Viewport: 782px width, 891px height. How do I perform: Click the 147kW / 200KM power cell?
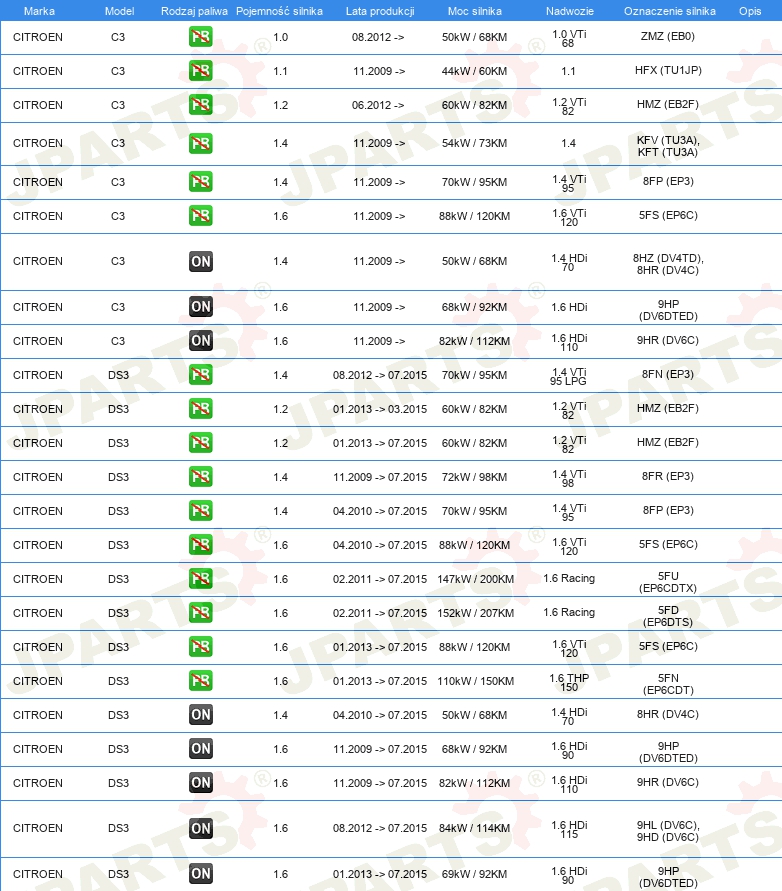click(x=475, y=579)
